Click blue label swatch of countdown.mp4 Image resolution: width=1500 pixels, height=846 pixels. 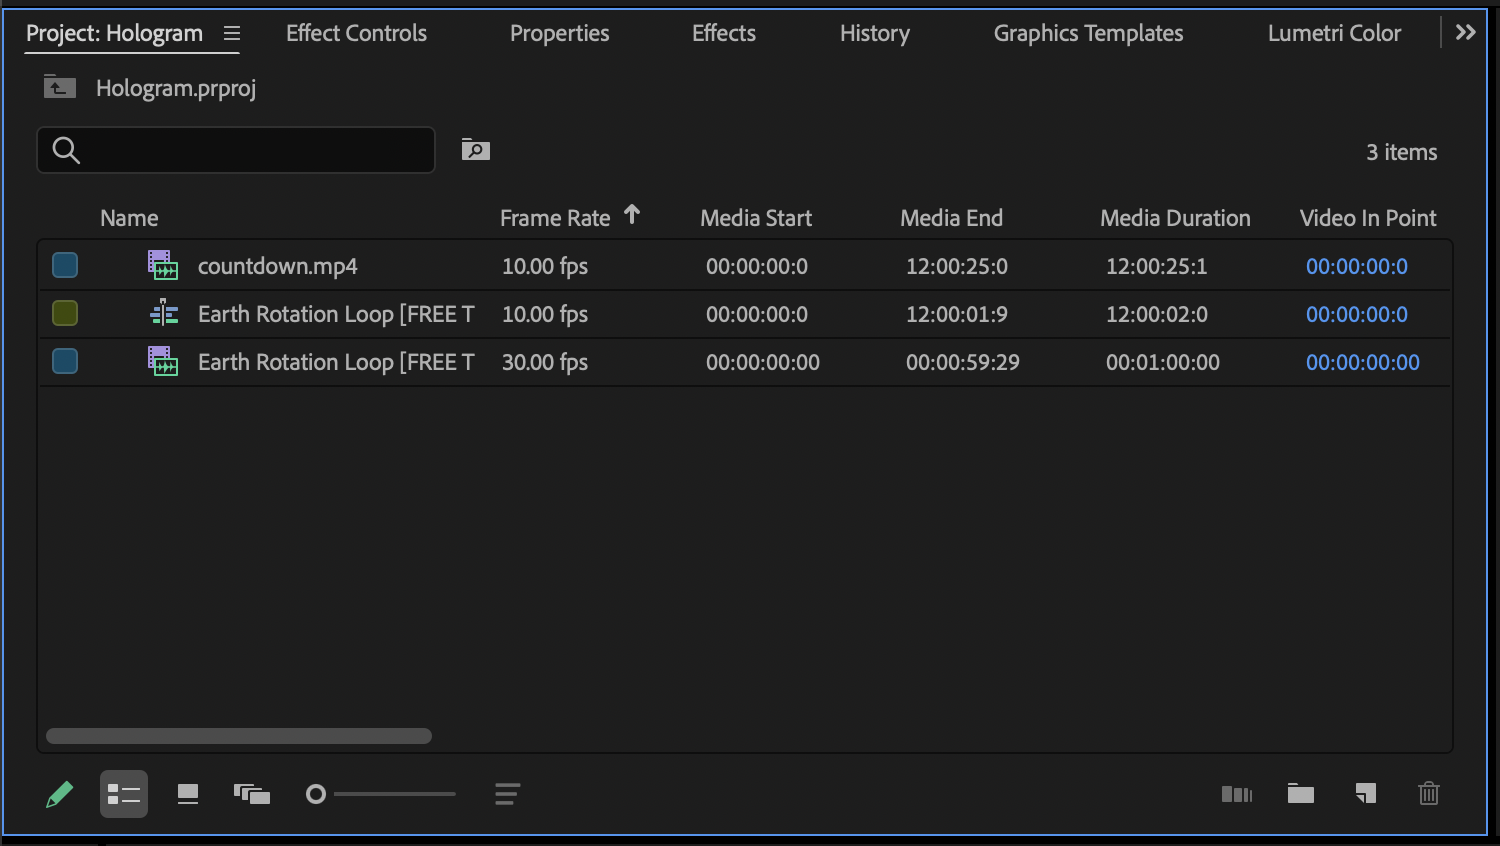pyautogui.click(x=65, y=265)
